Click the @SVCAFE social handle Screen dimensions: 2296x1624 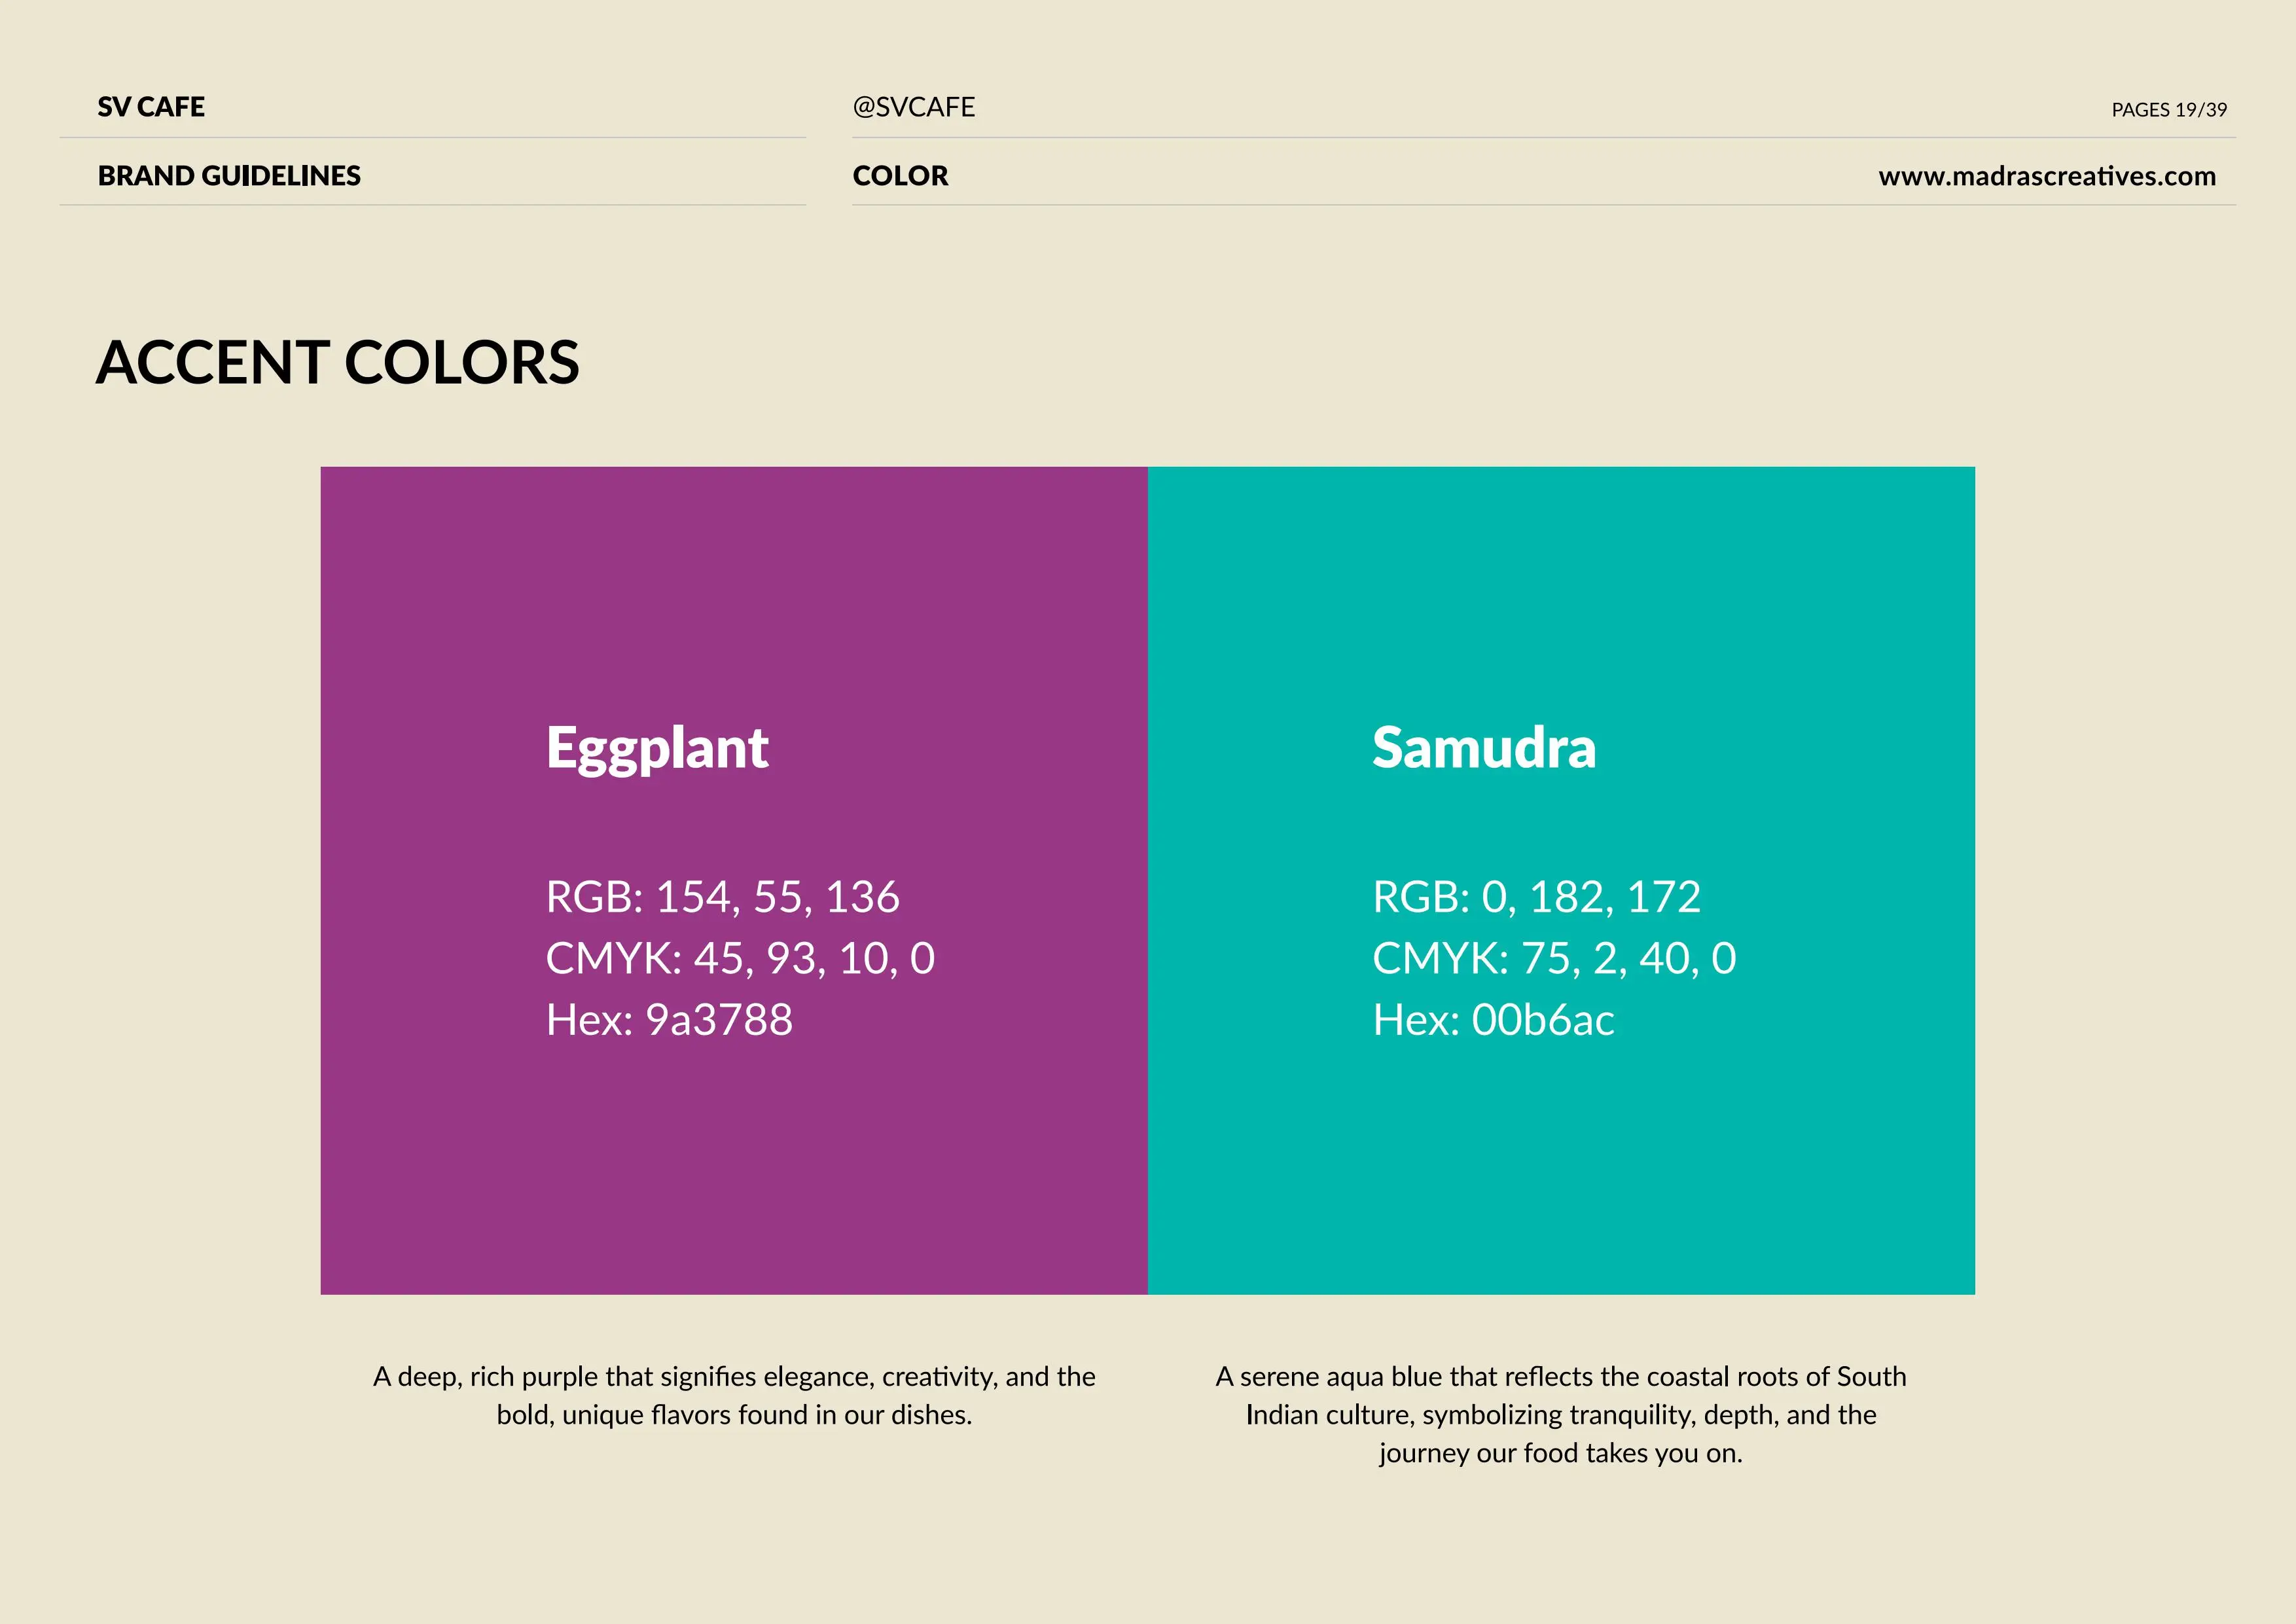point(913,107)
